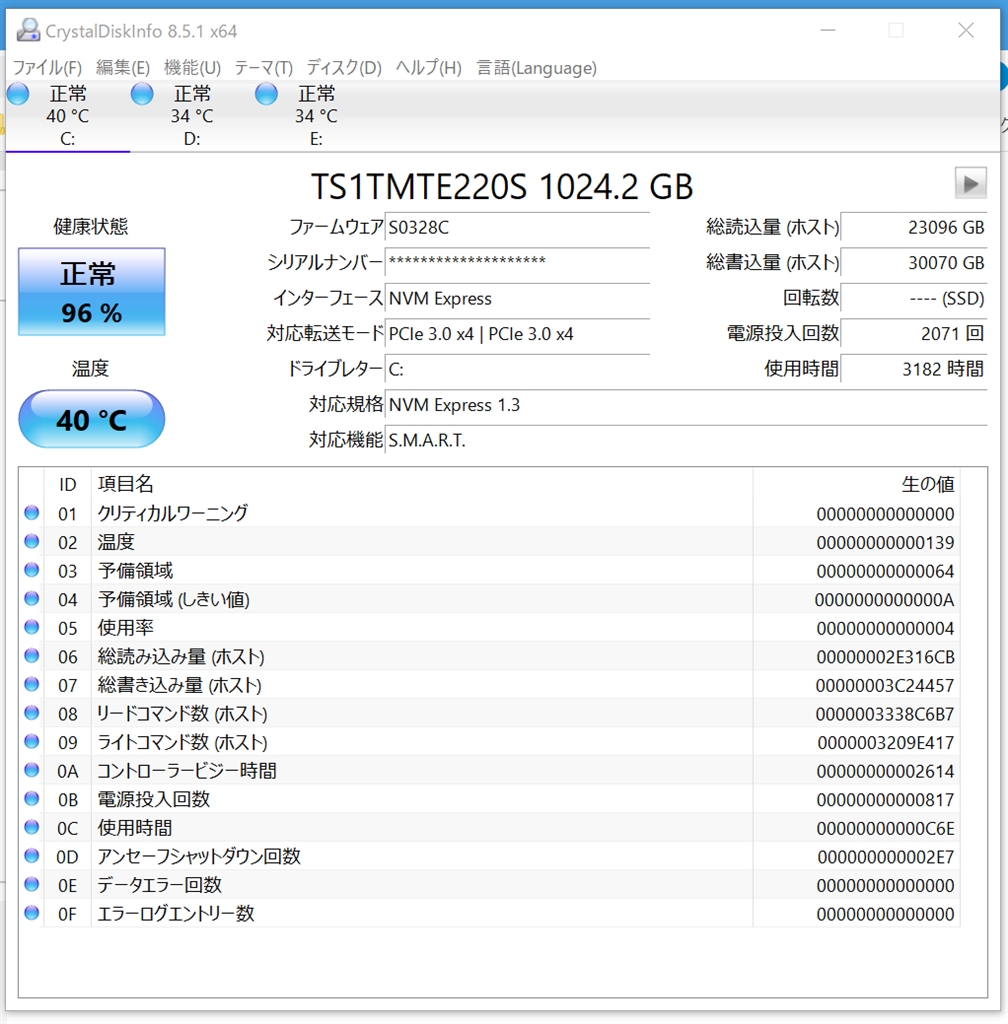Screen dimensions: 1008x1024
Task: Click the 正常 96 % health status button
Action: pyautogui.click(x=91, y=292)
